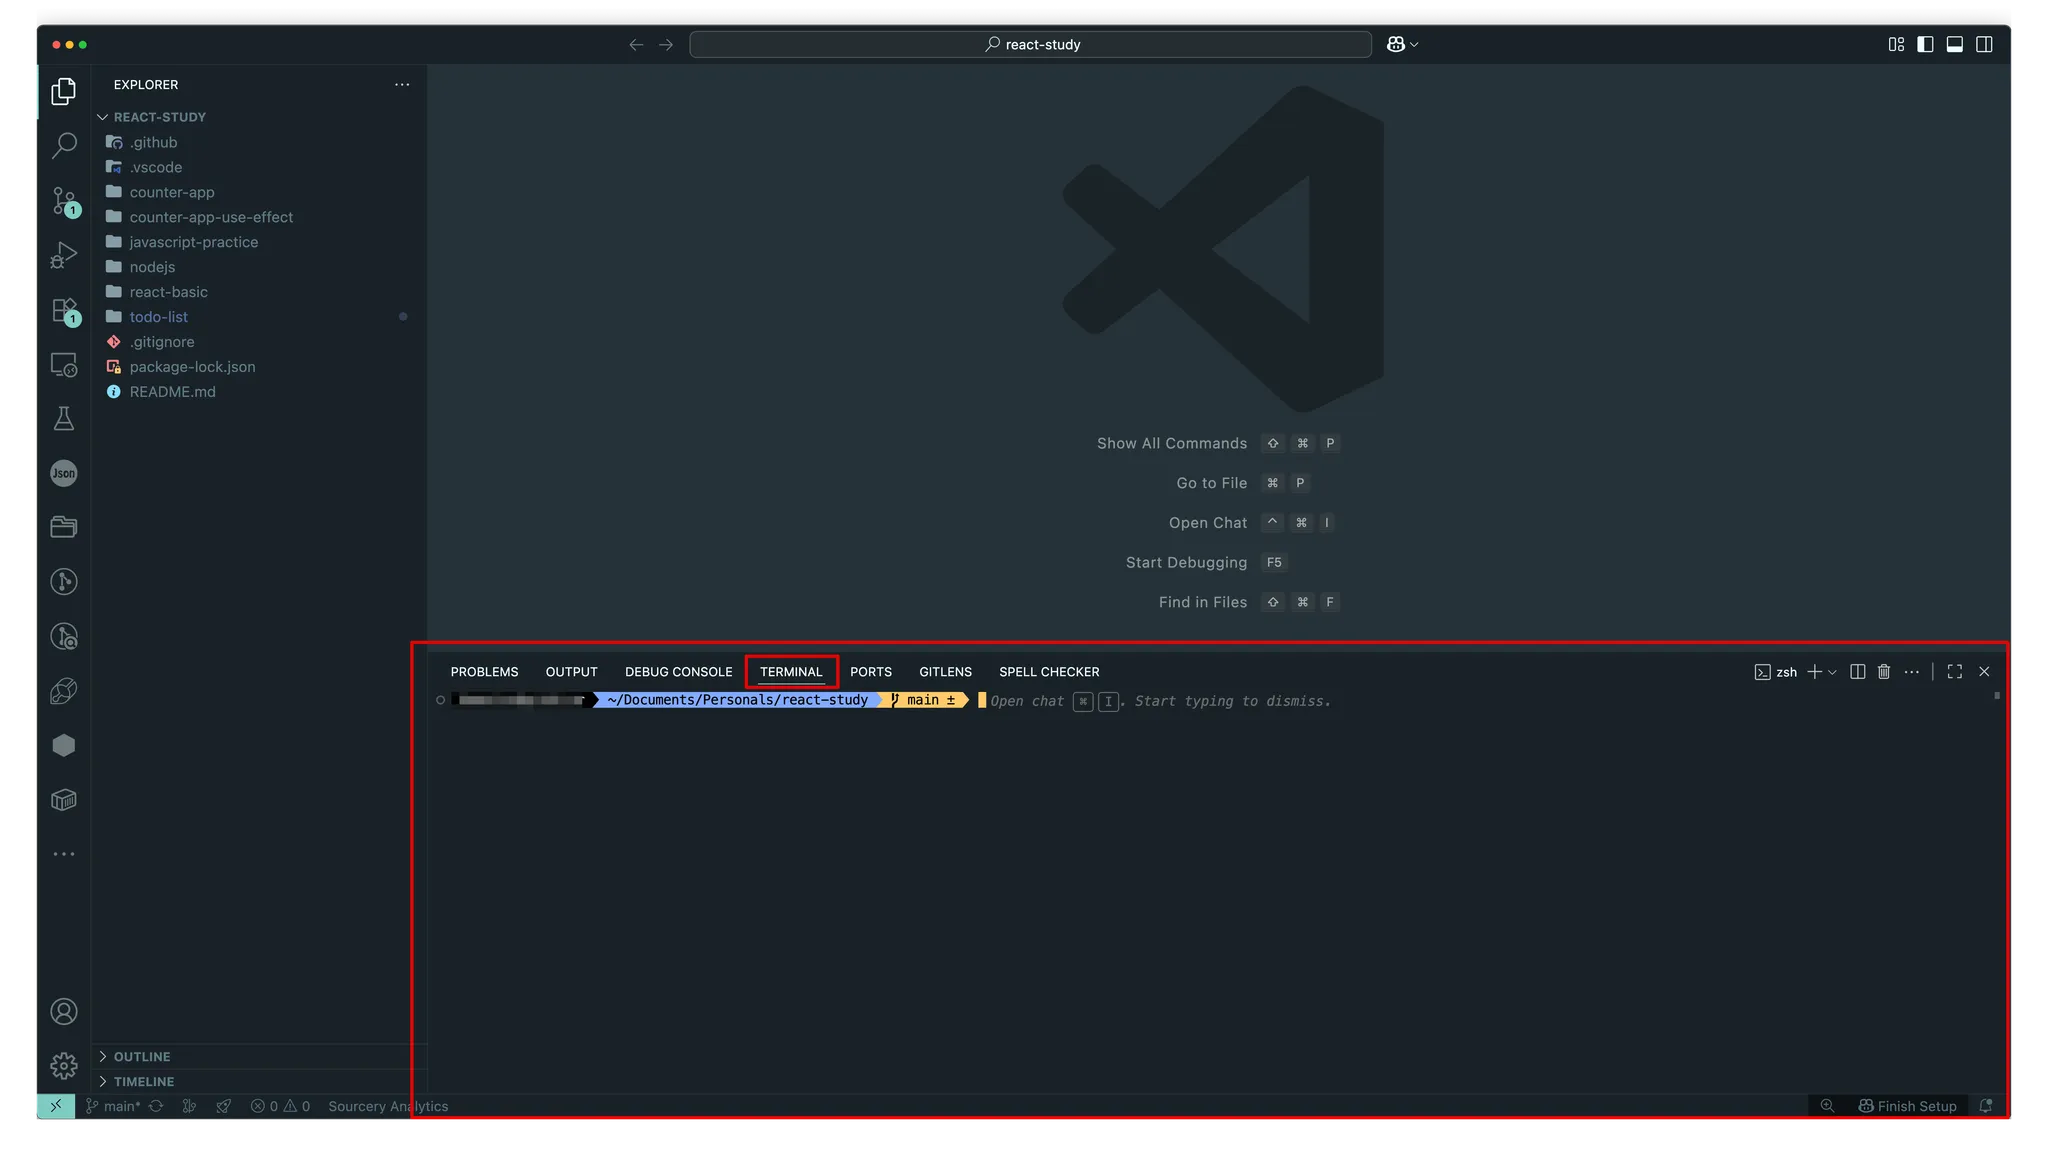This screenshot has width=2048, height=1168.
Task: Switch to the OUTPUT tab
Action: (571, 672)
